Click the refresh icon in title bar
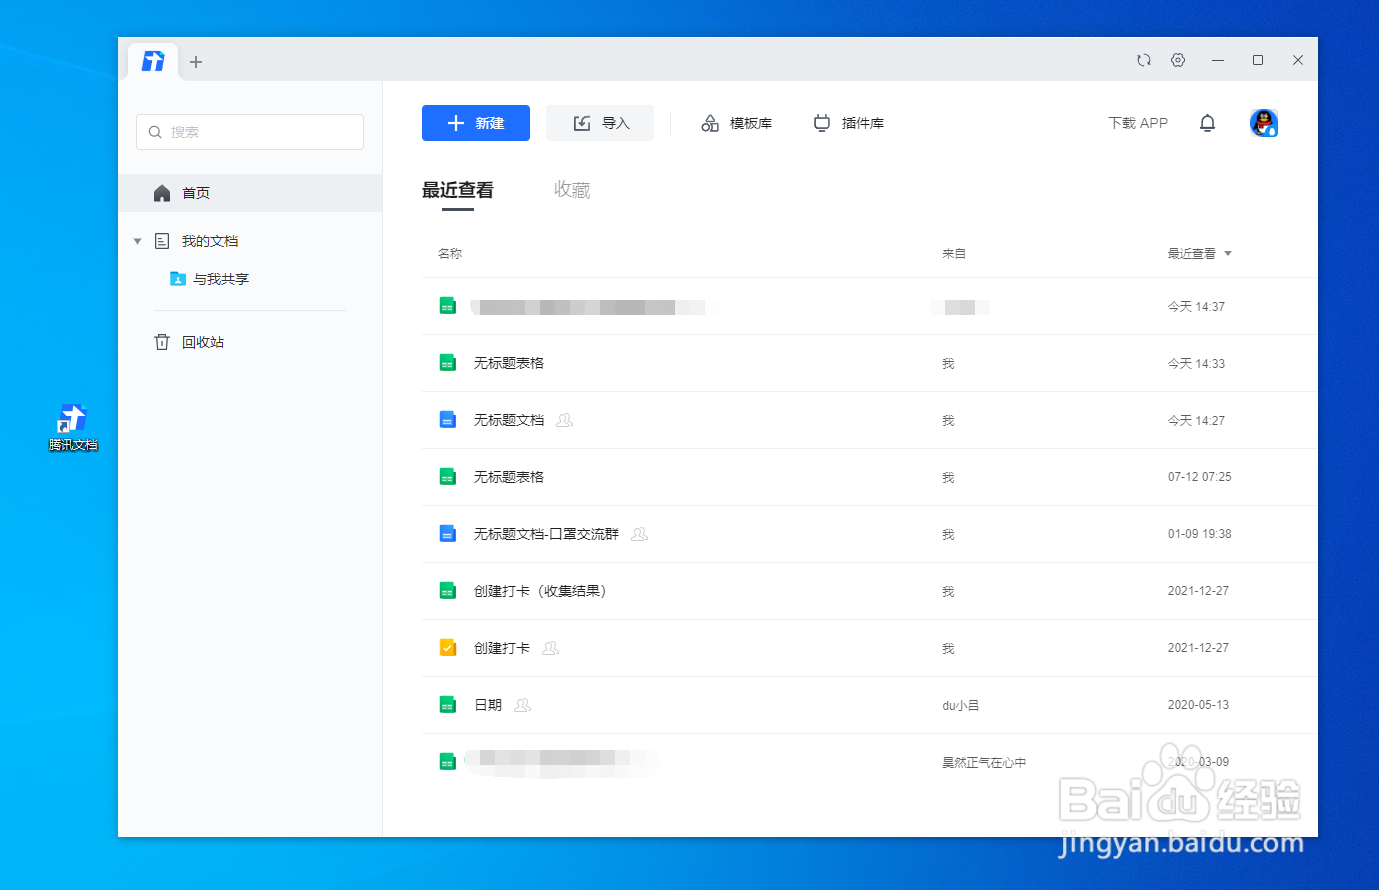 point(1144,60)
